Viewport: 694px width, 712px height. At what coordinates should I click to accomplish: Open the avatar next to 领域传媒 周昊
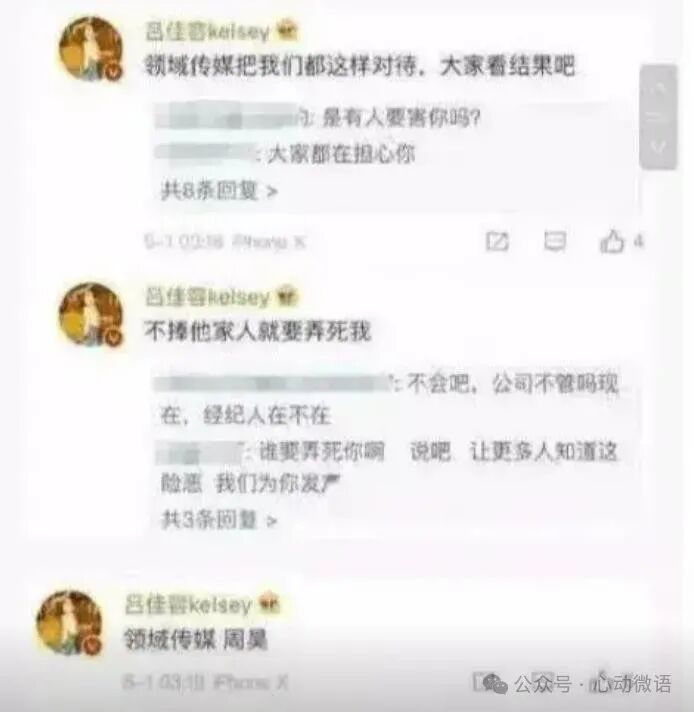pos(69,622)
